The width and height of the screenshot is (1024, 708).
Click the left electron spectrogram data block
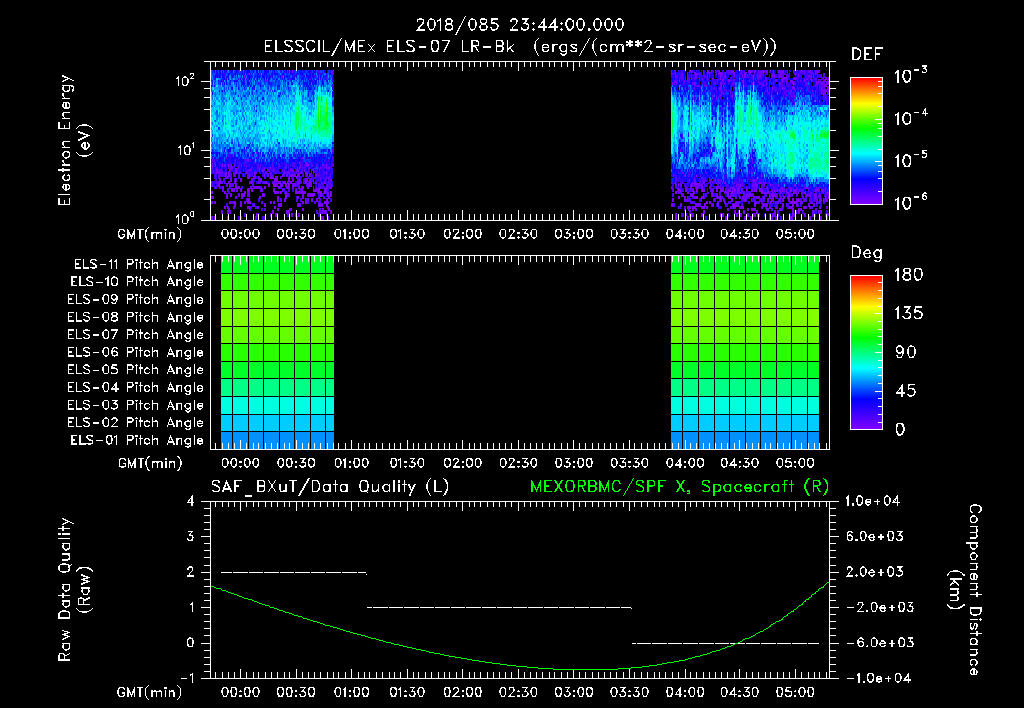click(271, 141)
